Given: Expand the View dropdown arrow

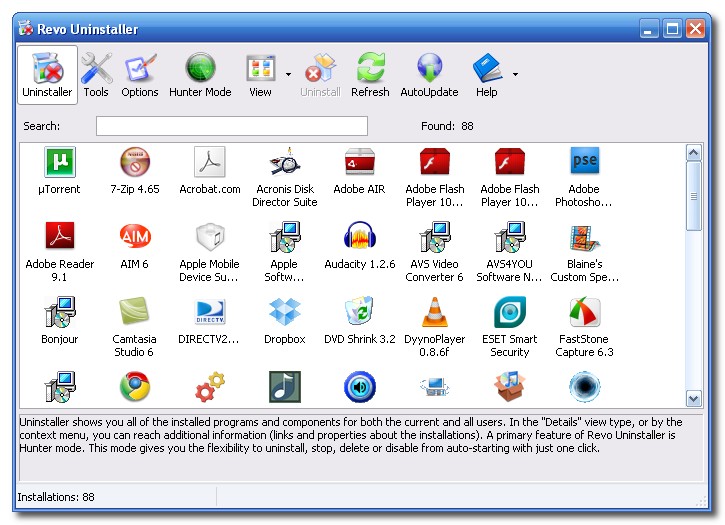Looking at the screenshot, I should click(288, 74).
